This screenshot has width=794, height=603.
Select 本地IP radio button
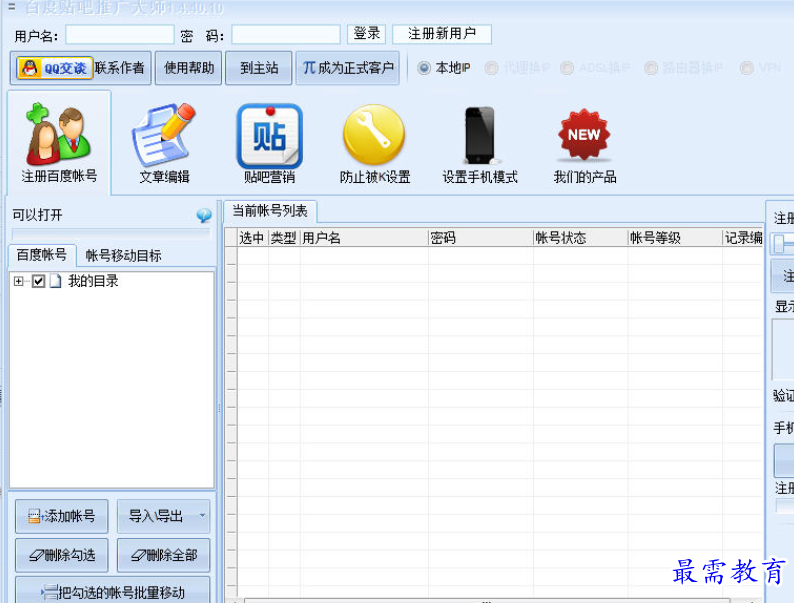click(424, 68)
